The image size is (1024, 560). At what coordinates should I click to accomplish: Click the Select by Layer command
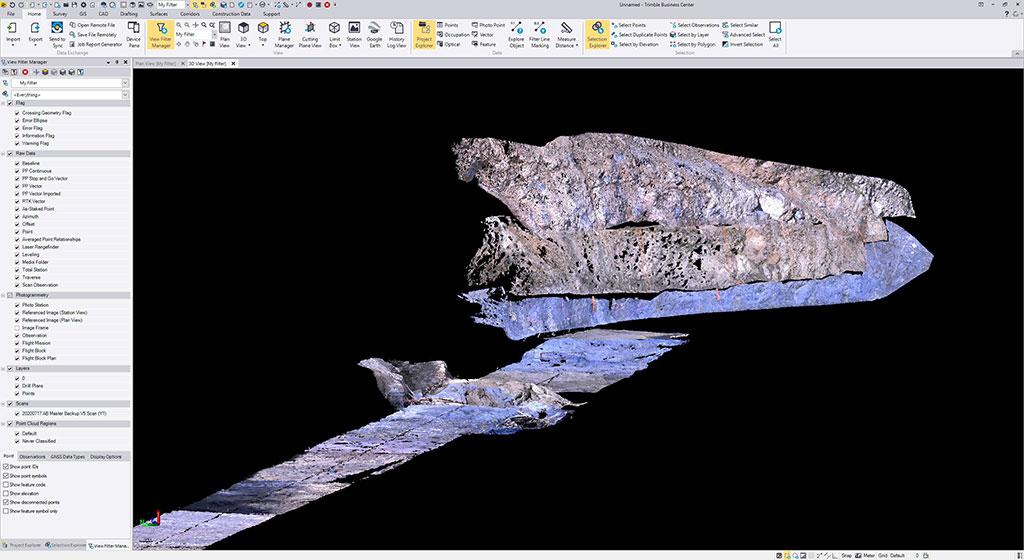pyautogui.click(x=689, y=35)
